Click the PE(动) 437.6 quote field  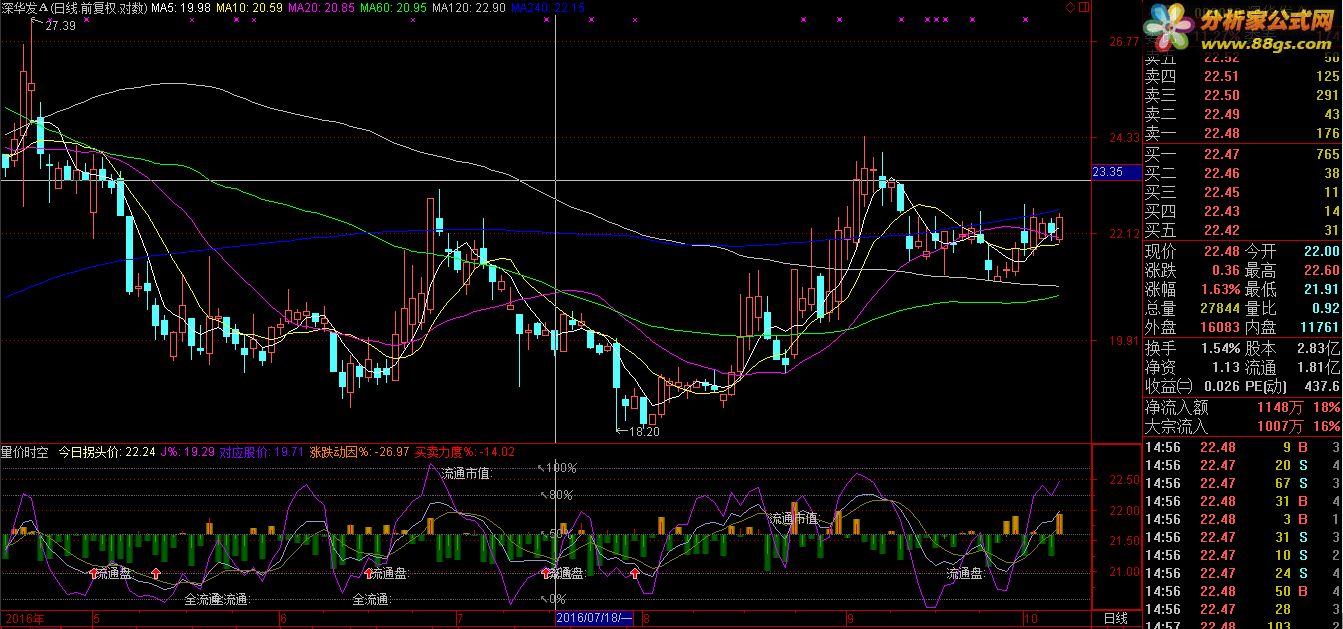click(1292, 386)
